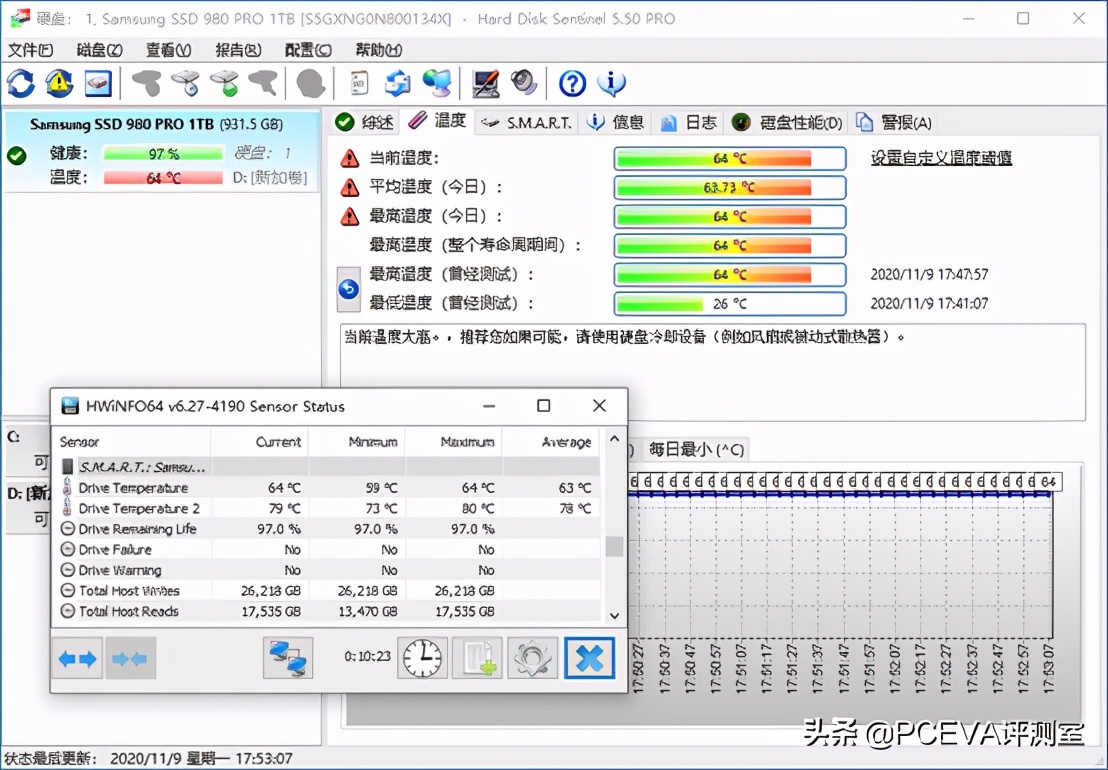Collapse the Total Host Writes sensor entry
Image resolution: width=1108 pixels, height=770 pixels.
(x=67, y=590)
